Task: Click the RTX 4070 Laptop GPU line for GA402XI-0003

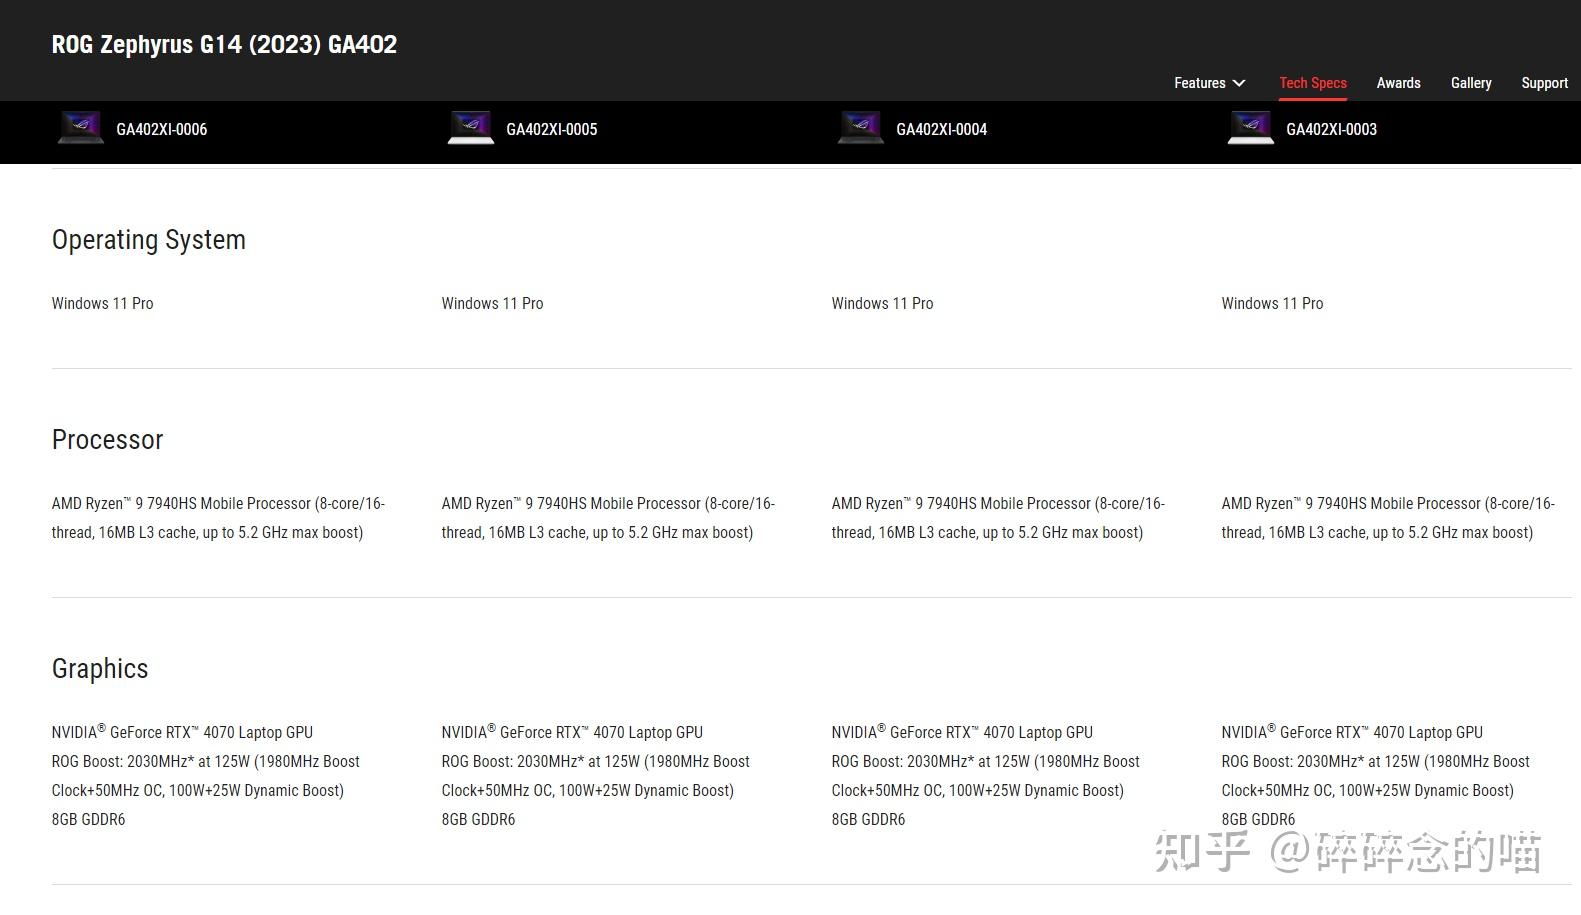Action: [1353, 732]
